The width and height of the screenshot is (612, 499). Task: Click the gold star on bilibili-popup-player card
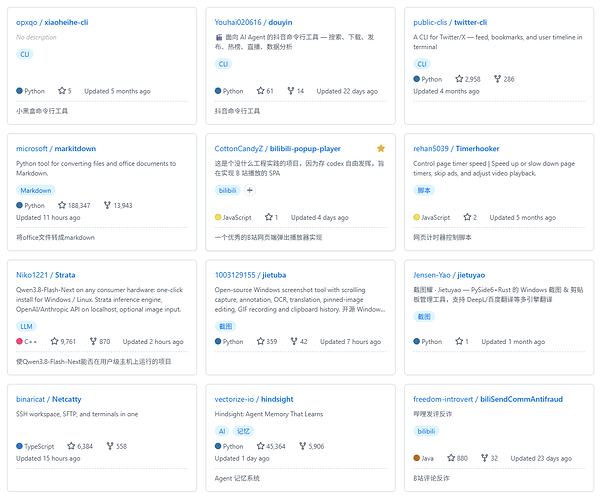pyautogui.click(x=381, y=148)
